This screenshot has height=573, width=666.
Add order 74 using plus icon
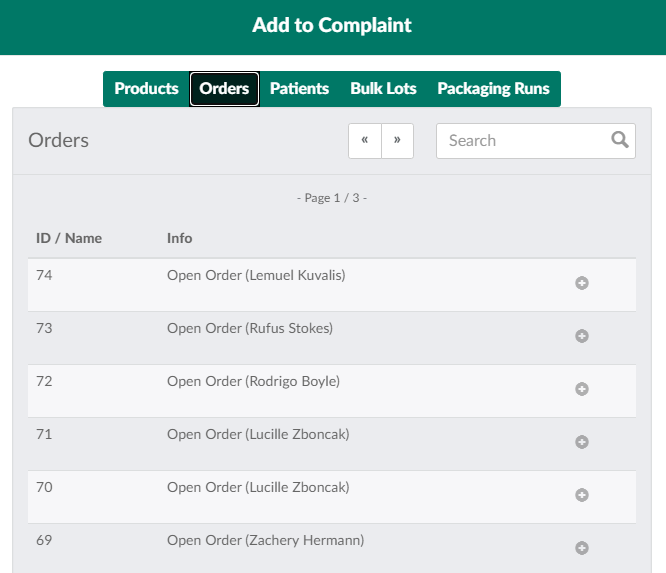pos(582,283)
